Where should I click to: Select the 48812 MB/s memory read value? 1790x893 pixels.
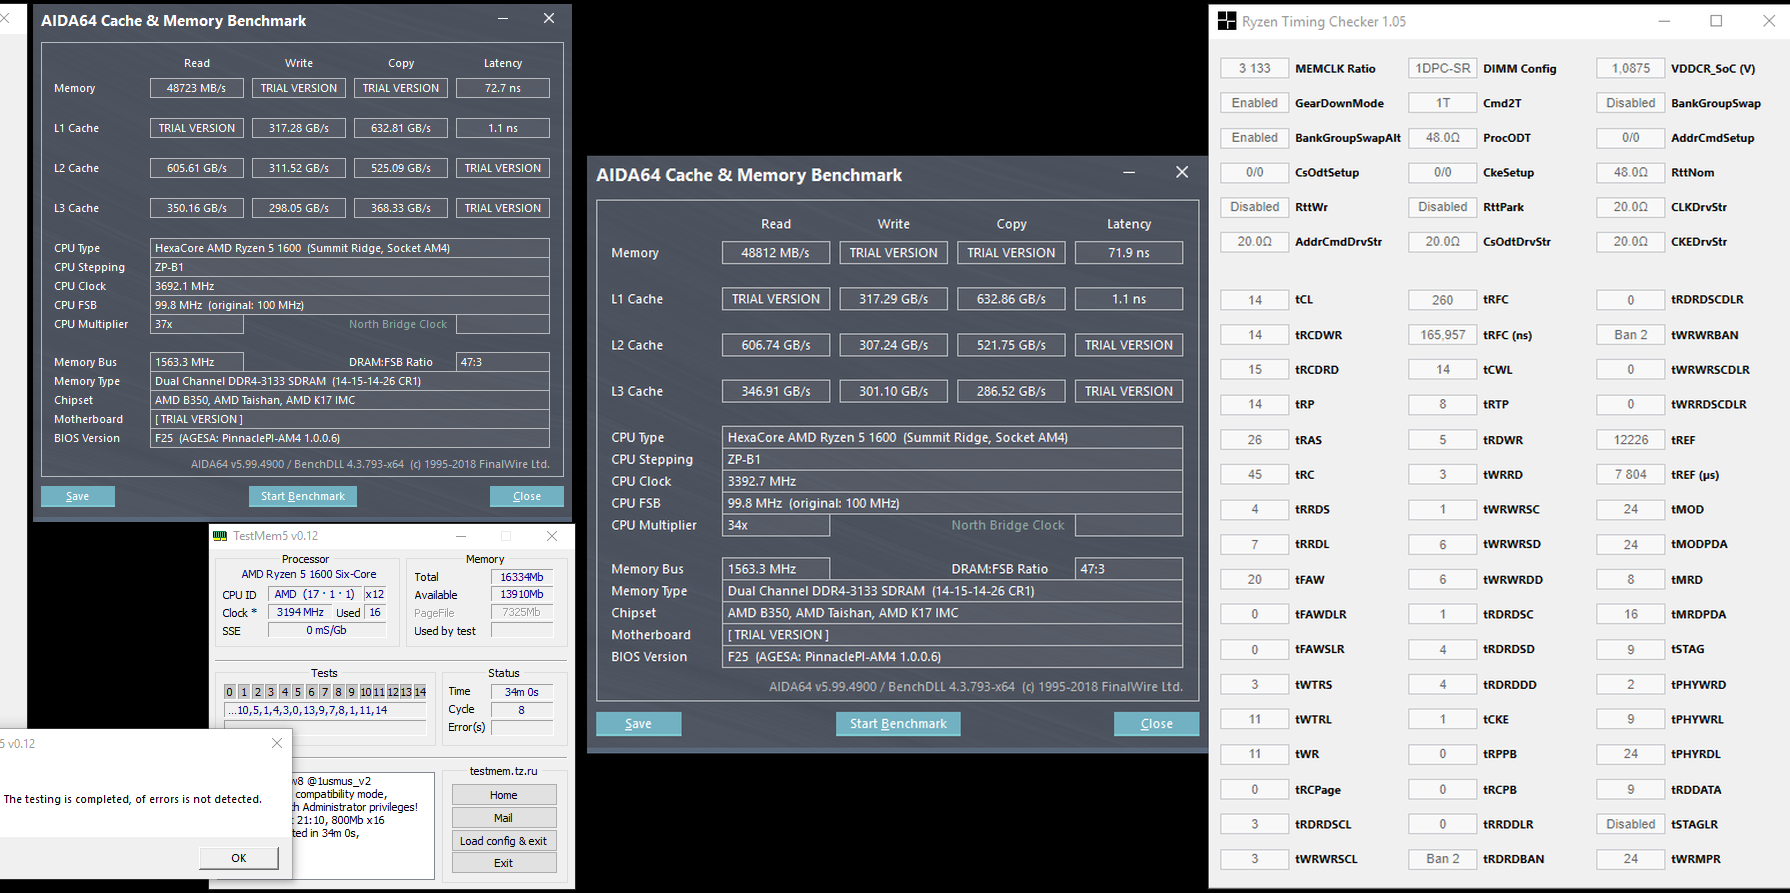point(775,253)
